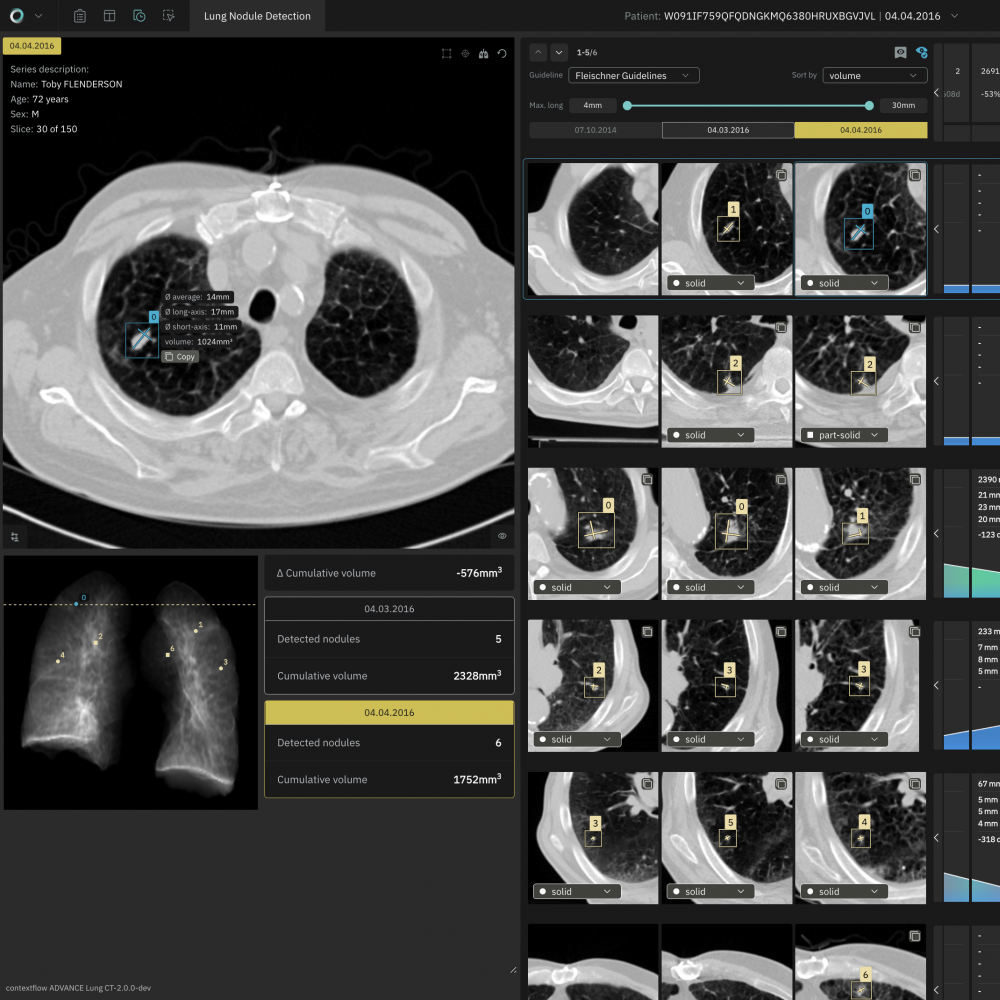
Task: Reset the CT view with the undo arrow
Action: point(502,54)
